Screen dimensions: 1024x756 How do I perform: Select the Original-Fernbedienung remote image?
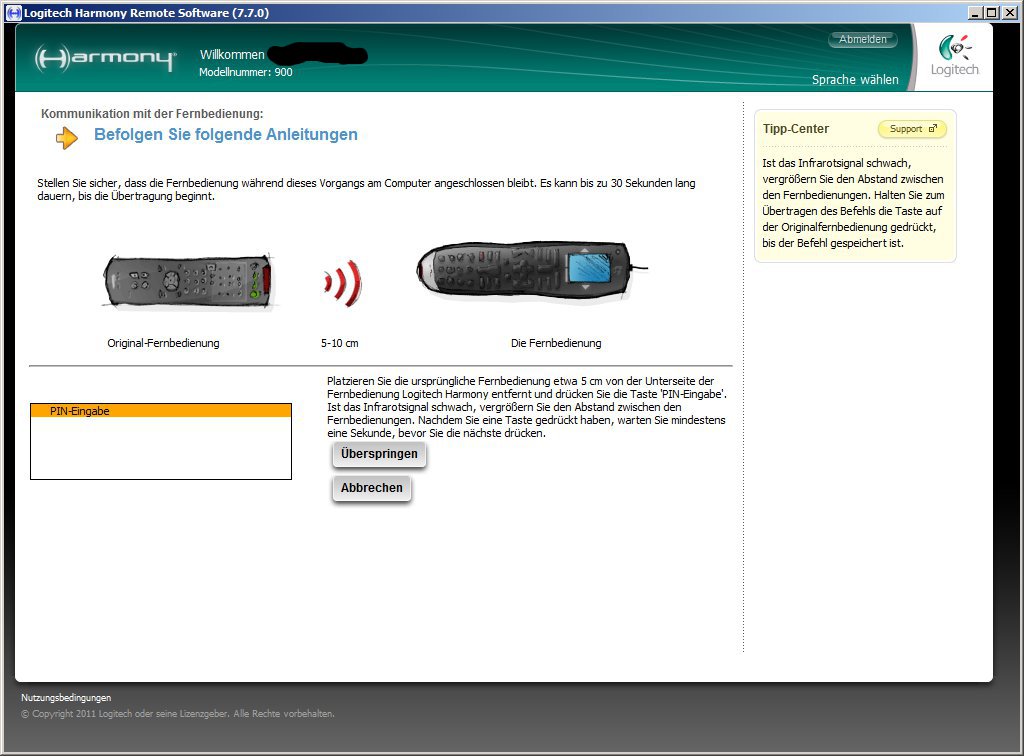point(186,281)
